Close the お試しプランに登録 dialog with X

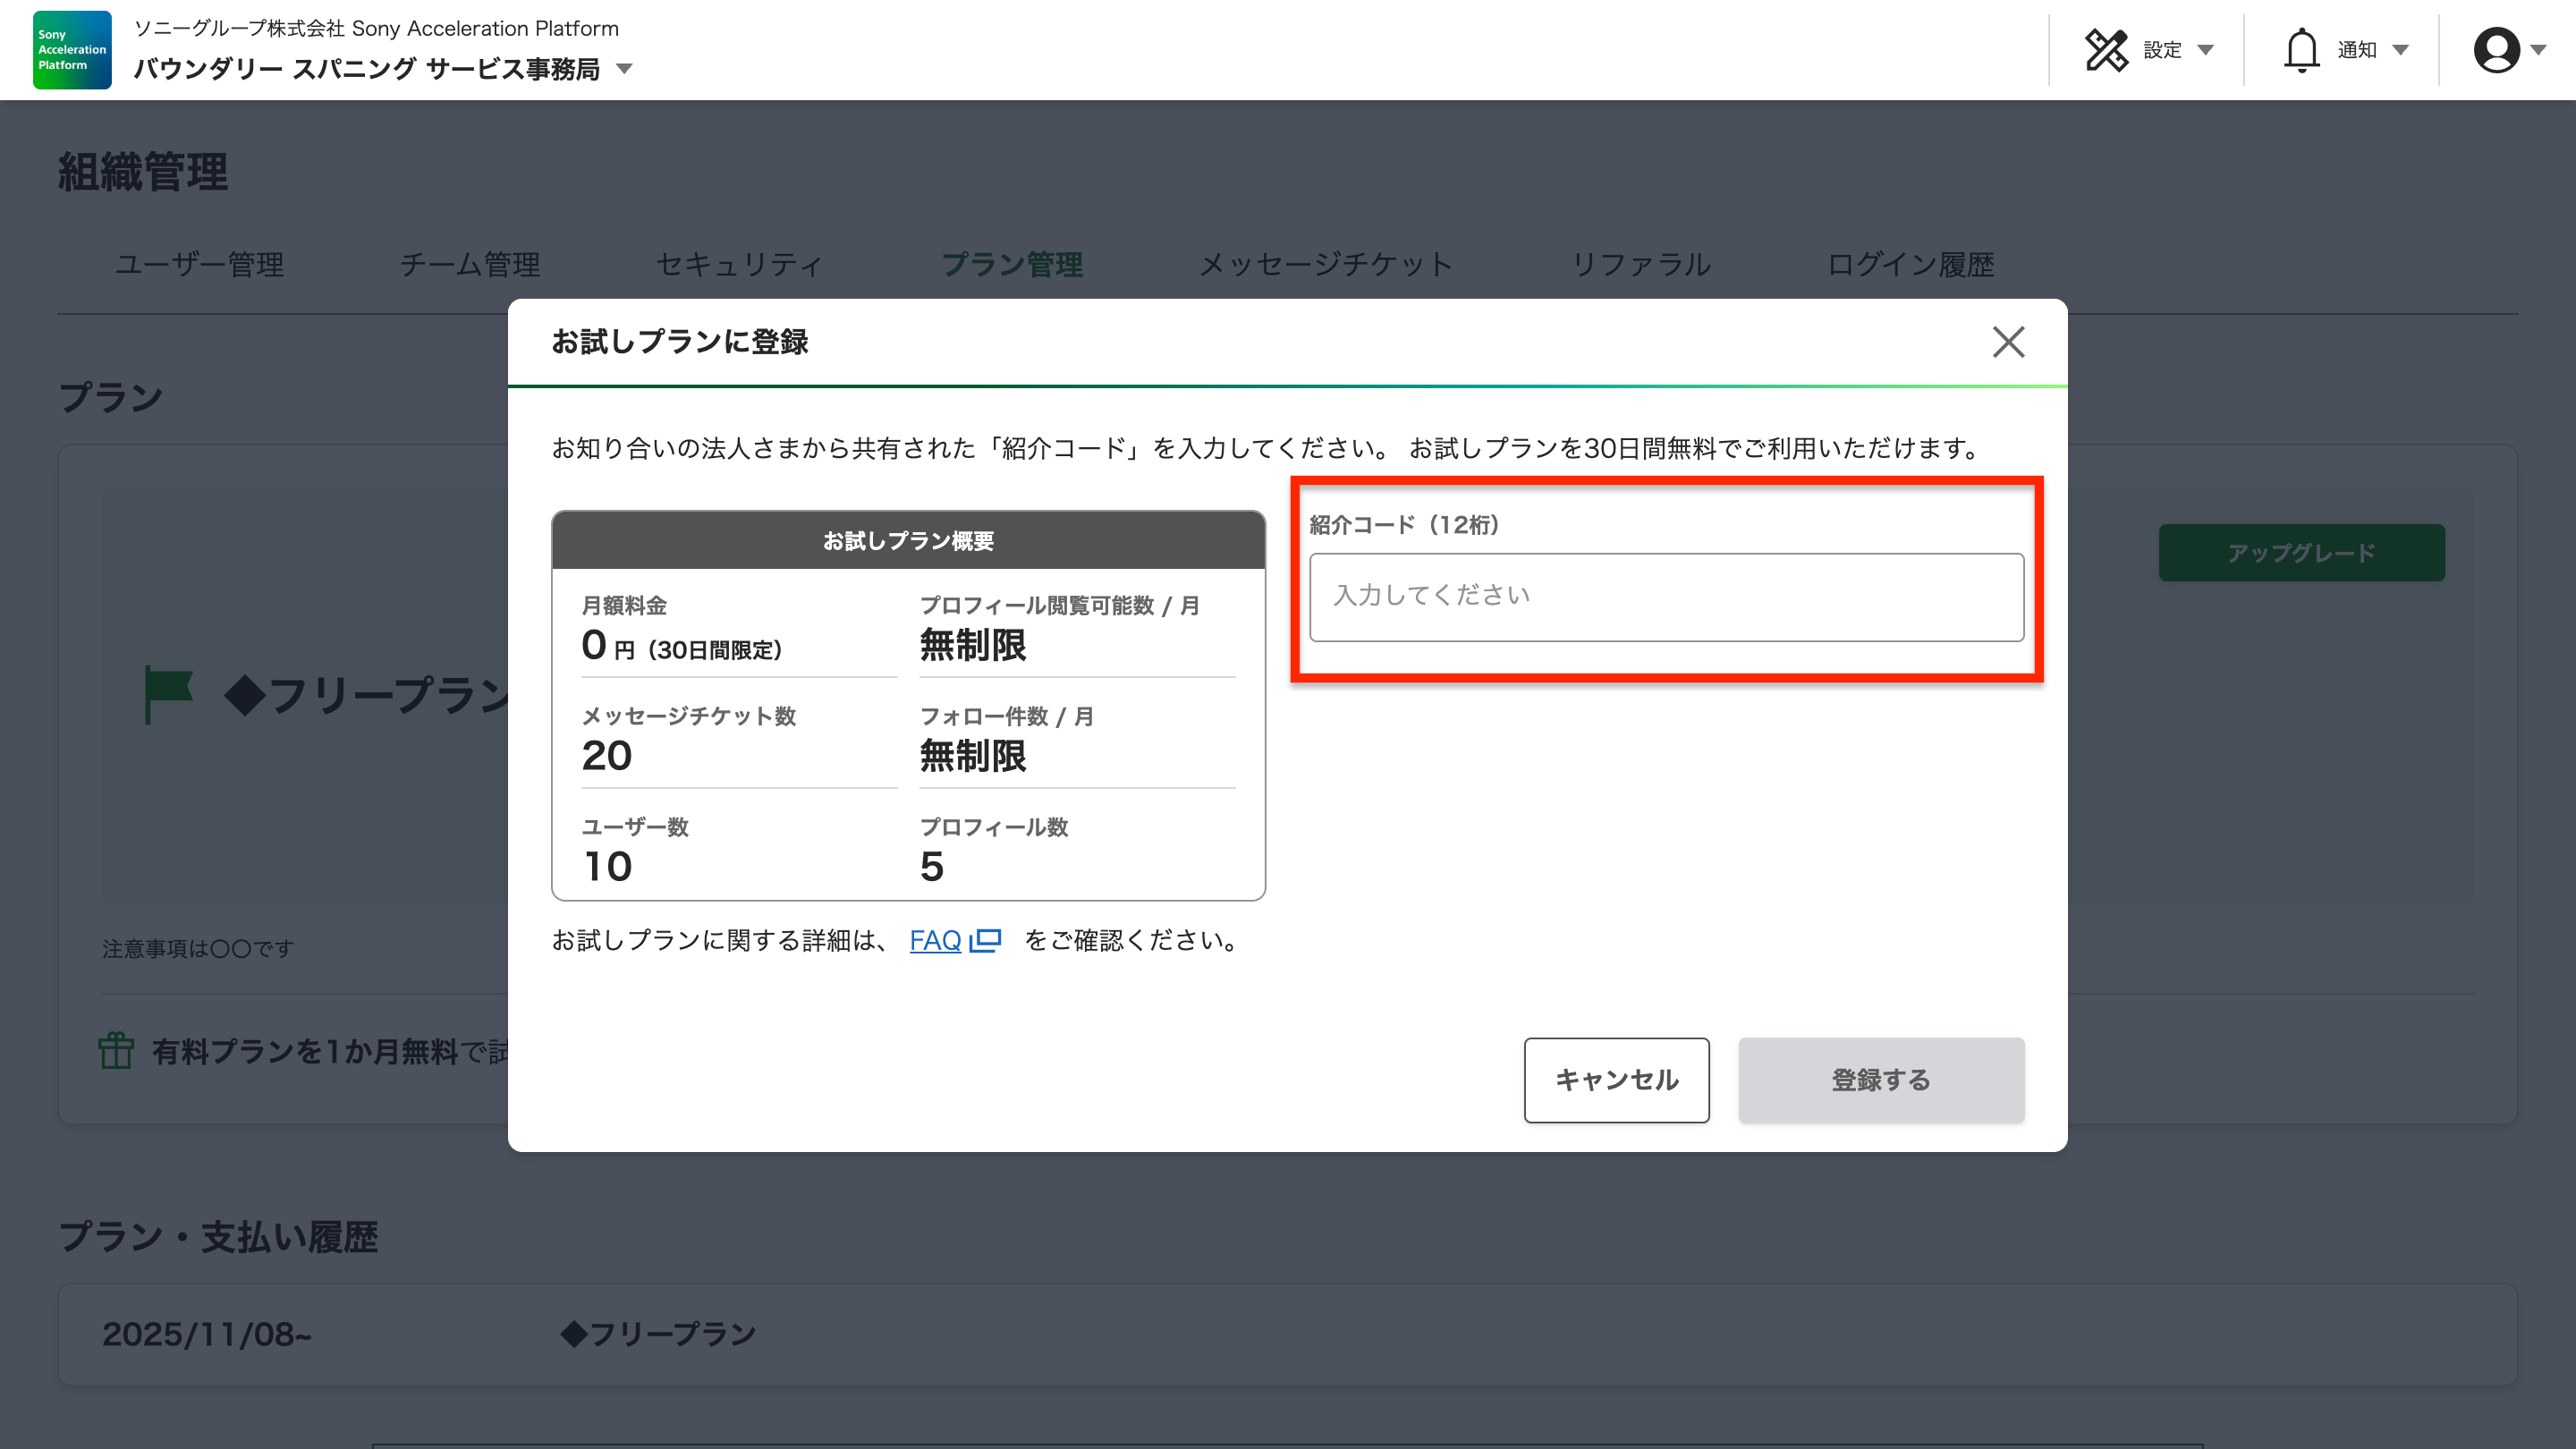pyautogui.click(x=2008, y=342)
